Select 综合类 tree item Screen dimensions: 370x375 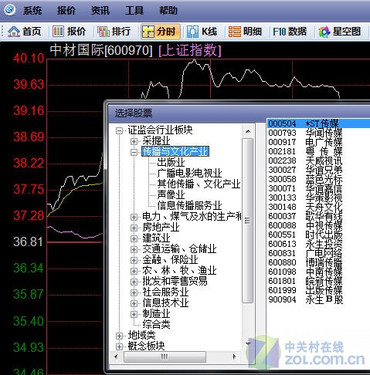click(156, 324)
